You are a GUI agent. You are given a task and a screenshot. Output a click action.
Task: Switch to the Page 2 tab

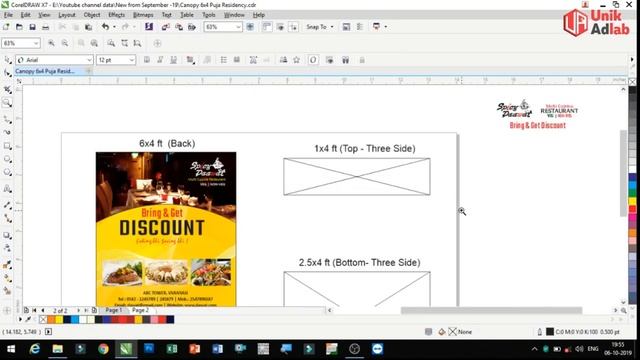[x=140, y=310]
